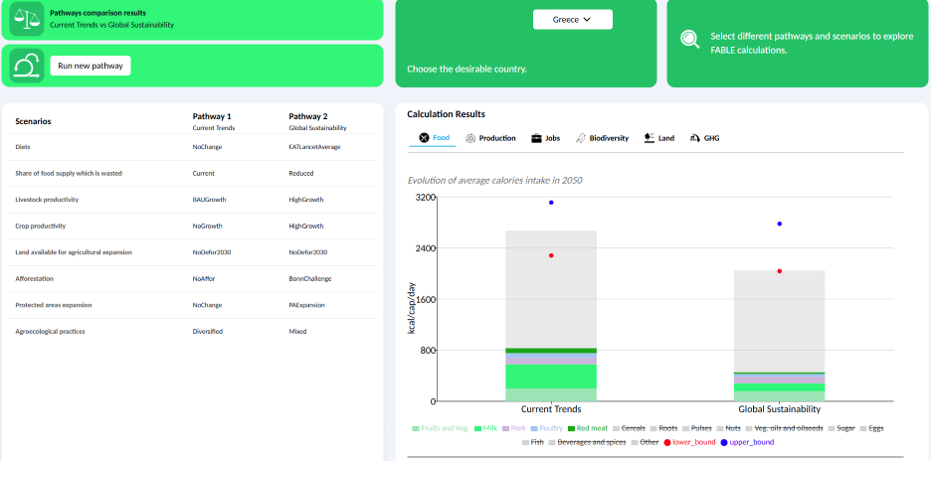Click the Milk legend color swatch
931x481 pixels.
(478, 428)
